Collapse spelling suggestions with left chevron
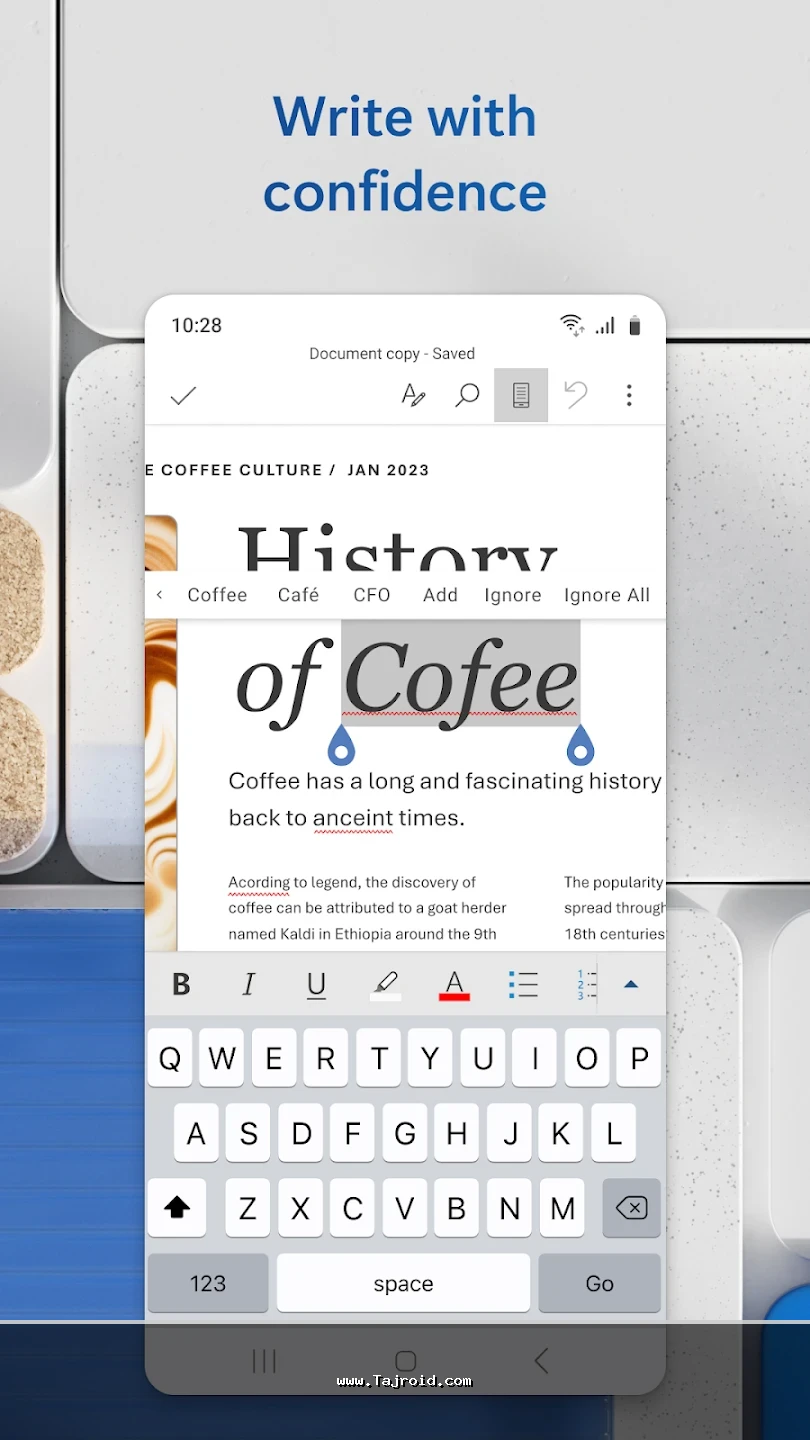The image size is (810, 1440). click(x=160, y=595)
